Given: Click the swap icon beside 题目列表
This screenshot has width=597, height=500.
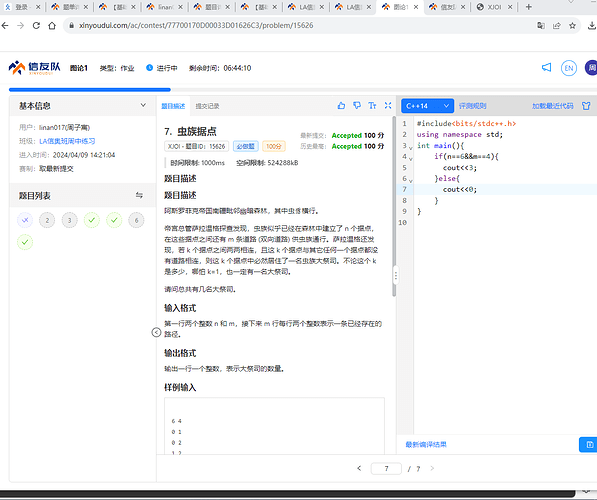Looking at the screenshot, I should [x=139, y=195].
